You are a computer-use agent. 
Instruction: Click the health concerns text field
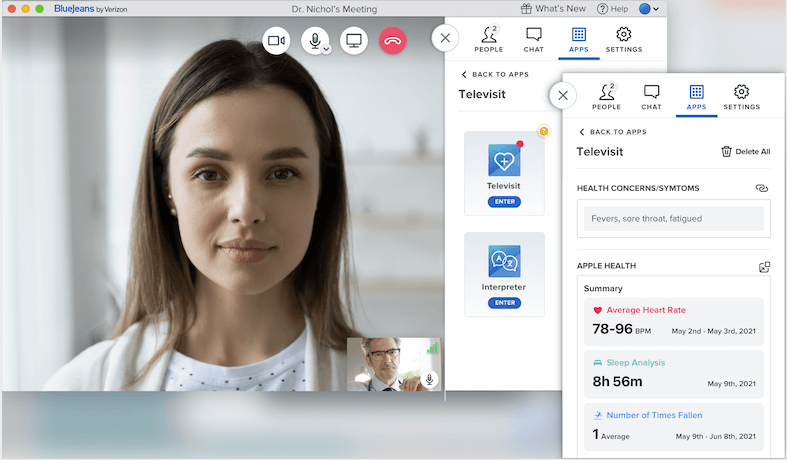pos(673,219)
